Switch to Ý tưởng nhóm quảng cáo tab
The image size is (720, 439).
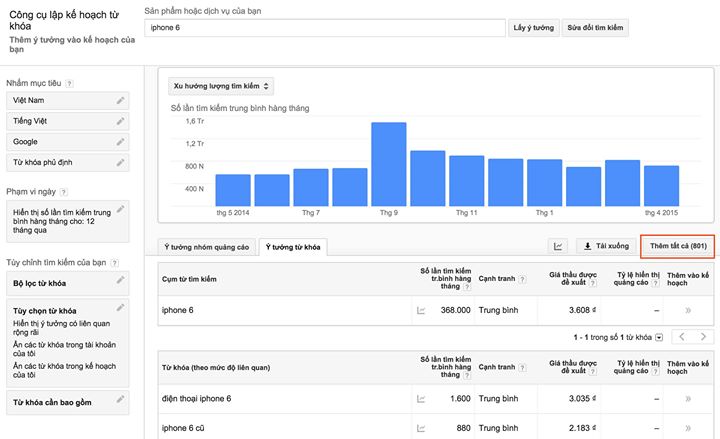207,247
